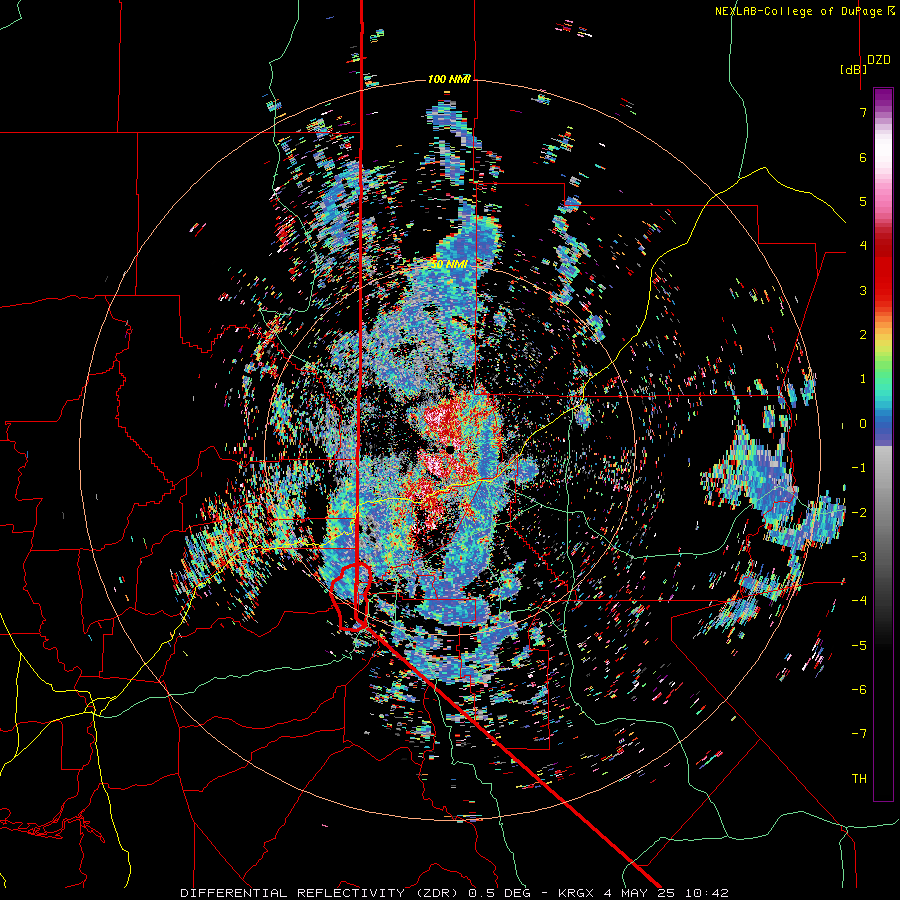Screen dimensions: 900x900
Task: Click the 7 value on the color scale
Action: click(x=863, y=112)
